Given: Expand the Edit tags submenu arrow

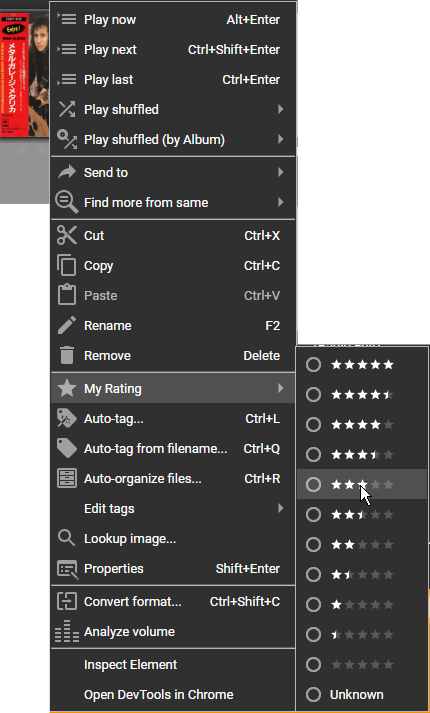Looking at the screenshot, I should point(280,508).
